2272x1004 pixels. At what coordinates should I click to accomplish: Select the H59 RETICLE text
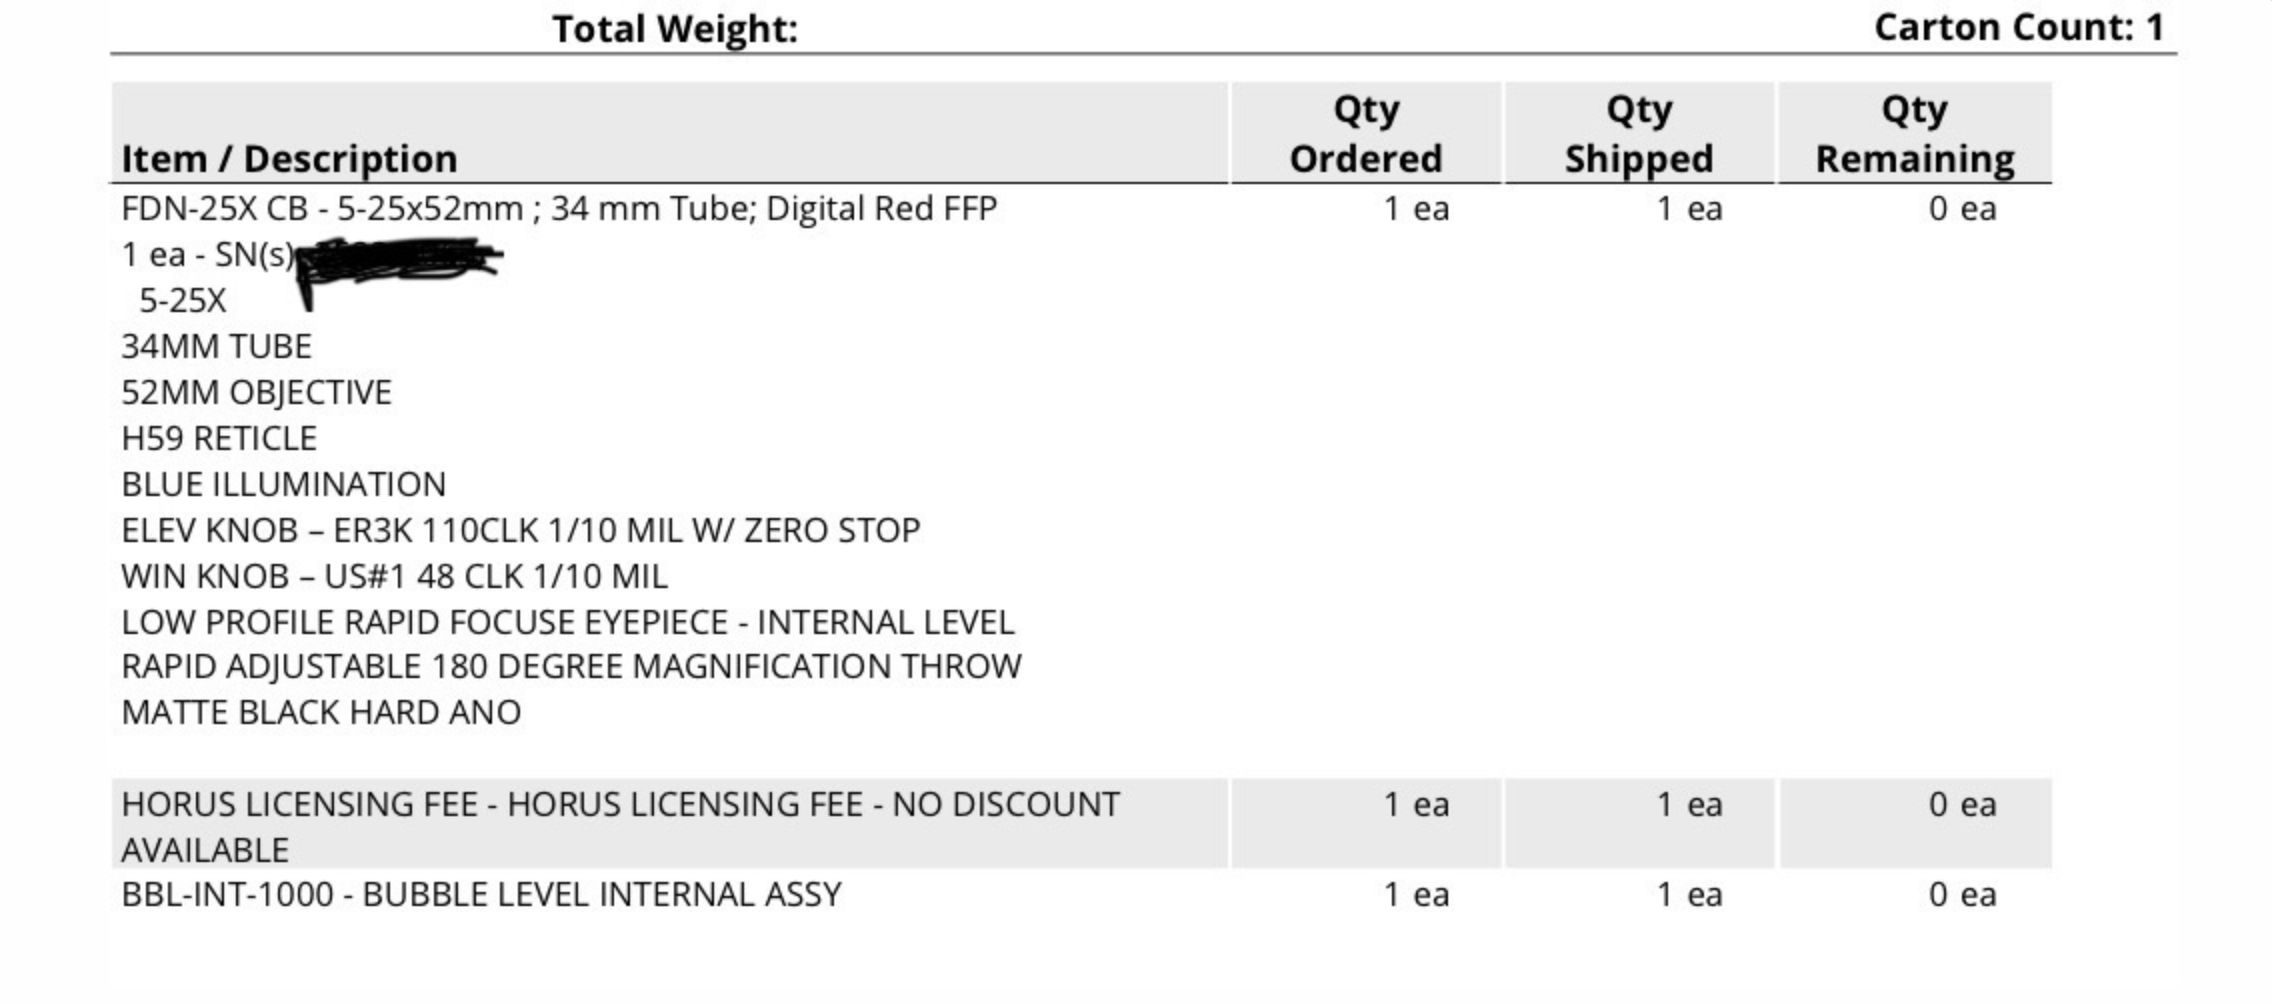pyautogui.click(x=218, y=438)
